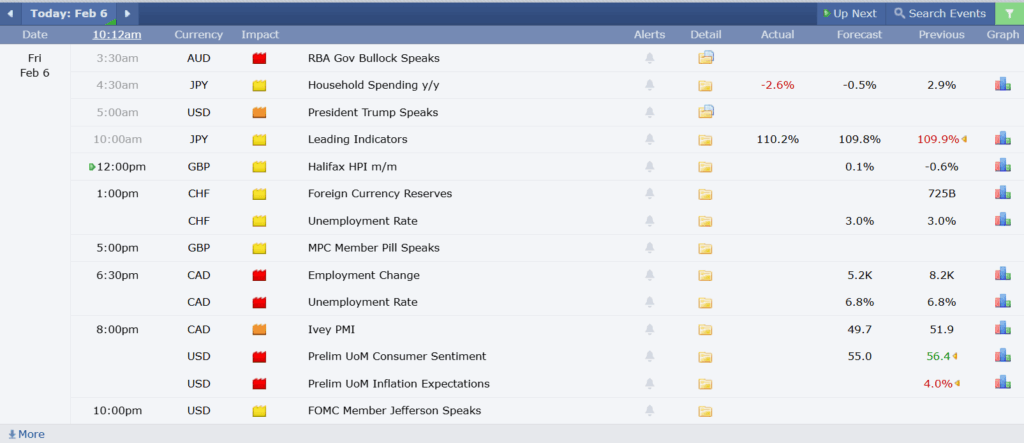This screenshot has width=1024, height=443.
Task: Click red impact marker for Prelim UoM Inflation Expectations
Action: (x=260, y=383)
